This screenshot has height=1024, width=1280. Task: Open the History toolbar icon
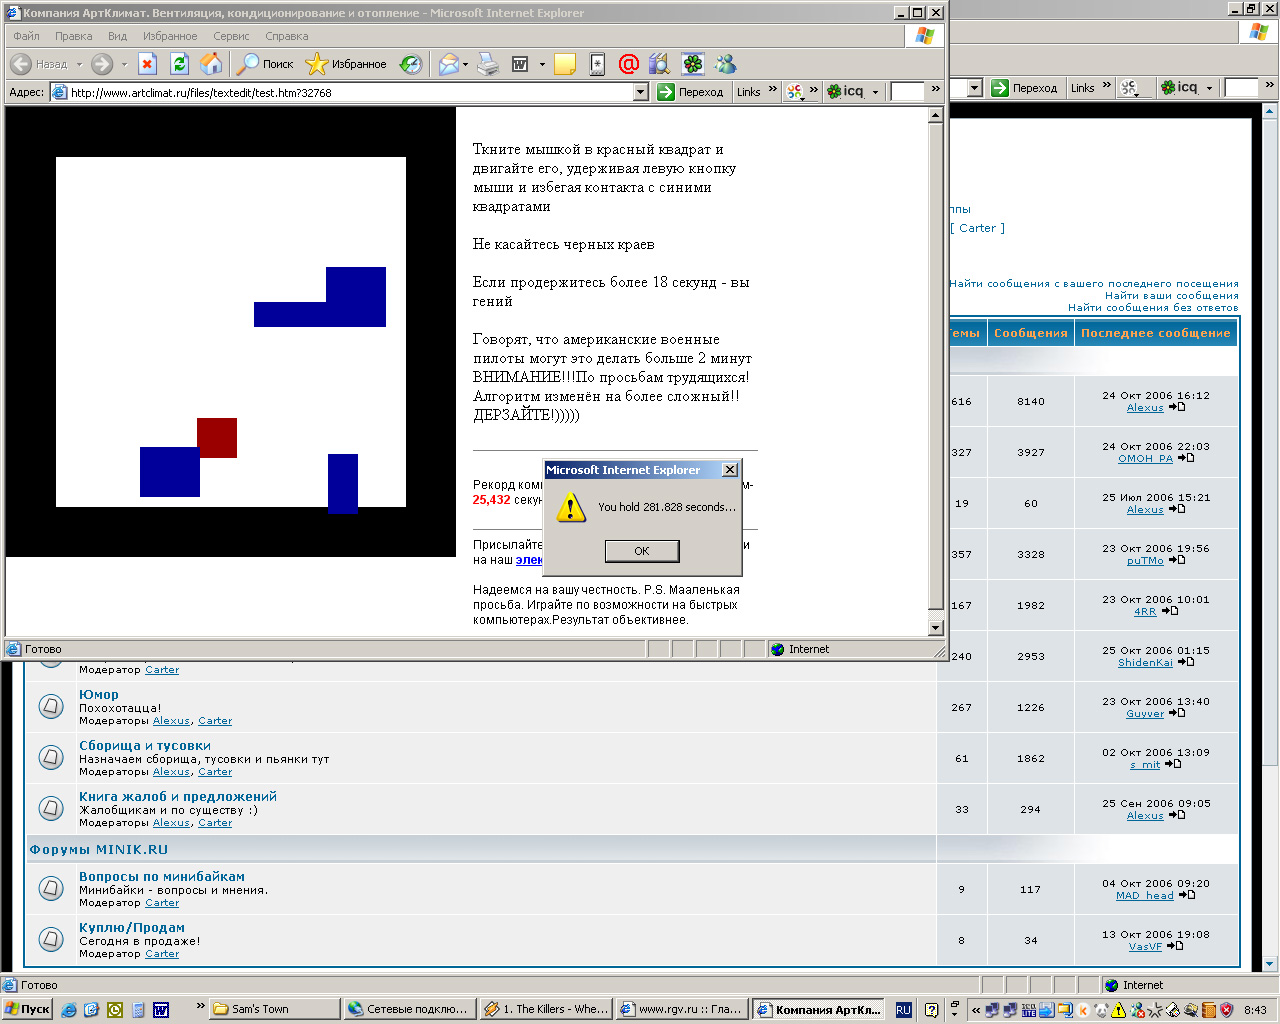tap(411, 64)
